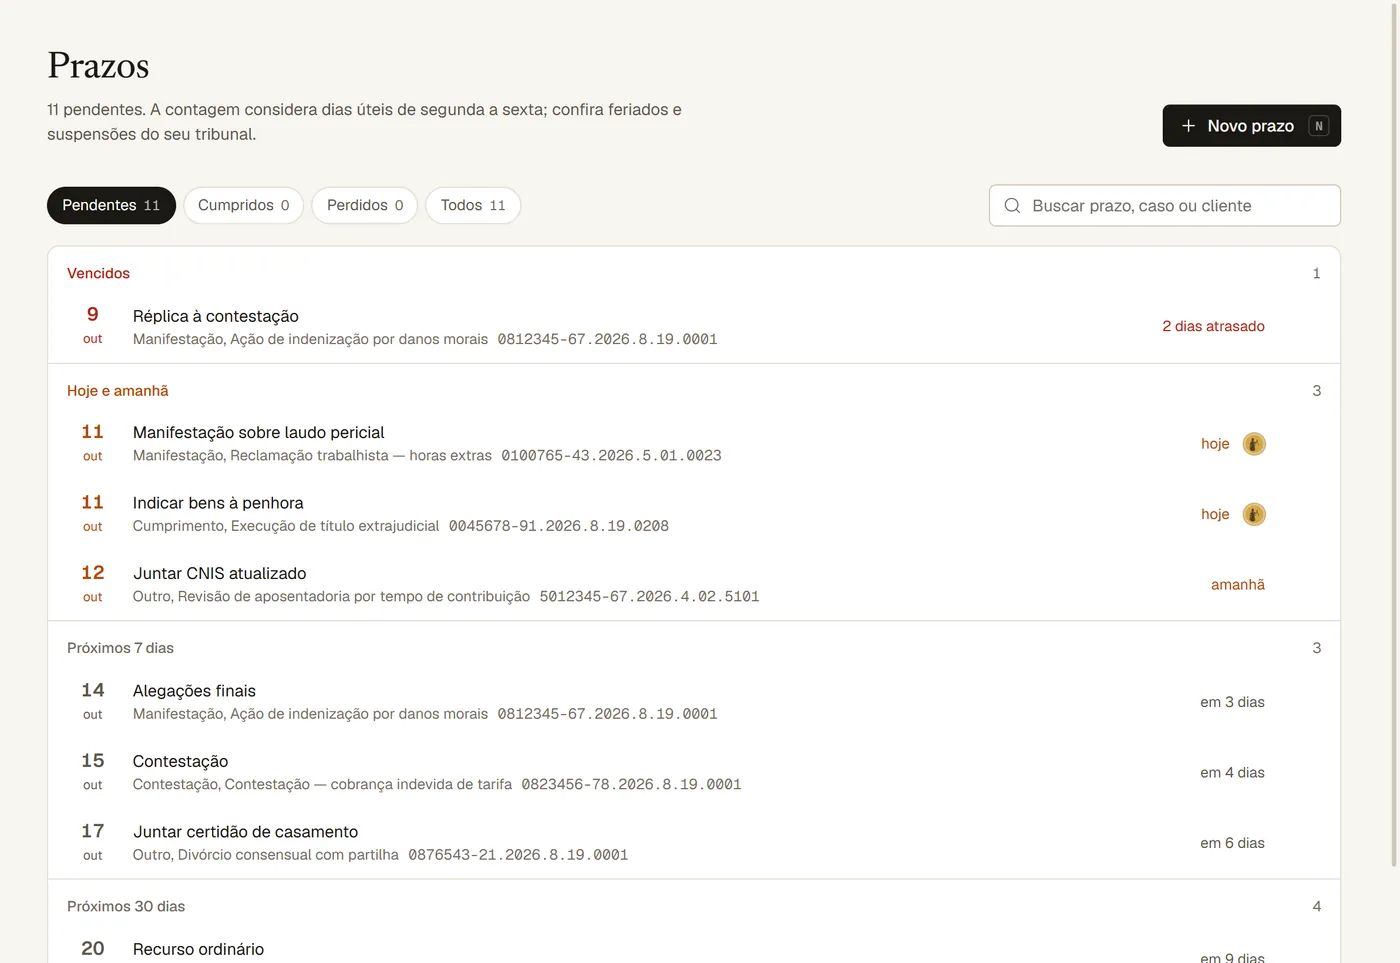Click the case number under Réplica à contestação

pyautogui.click(x=608, y=340)
